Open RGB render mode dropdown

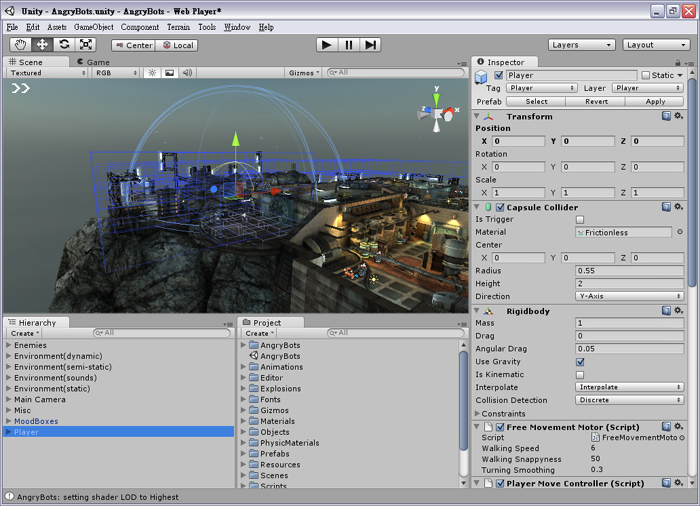(x=116, y=73)
